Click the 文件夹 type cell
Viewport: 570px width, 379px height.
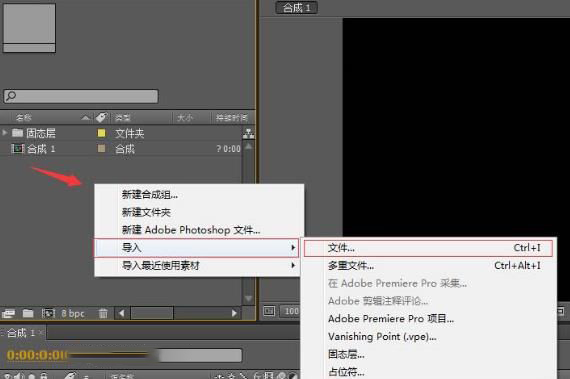[129, 133]
